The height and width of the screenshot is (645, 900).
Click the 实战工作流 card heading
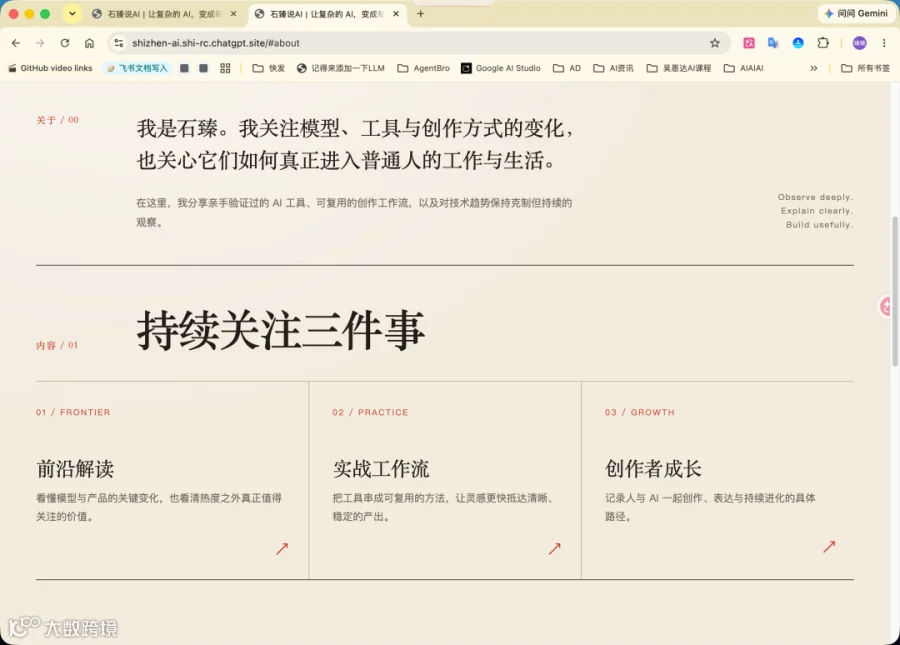[381, 469]
